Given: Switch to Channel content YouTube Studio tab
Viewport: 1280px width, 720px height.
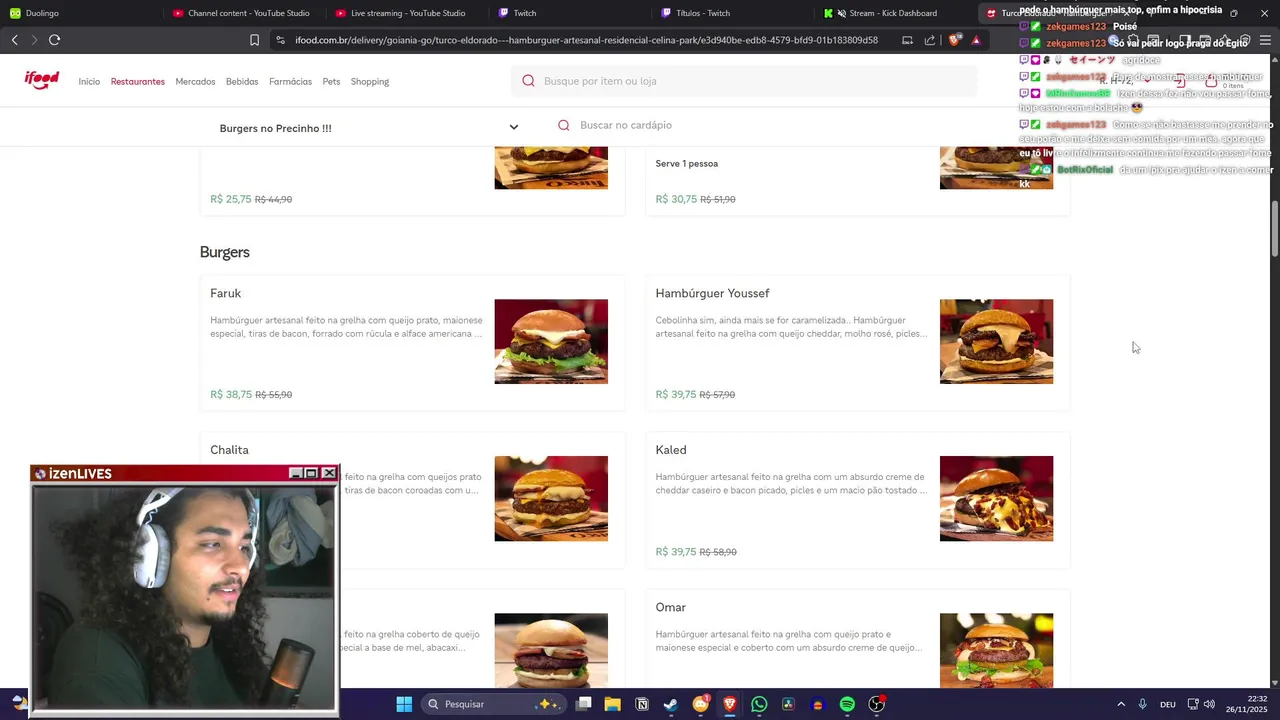Looking at the screenshot, I should (241, 13).
